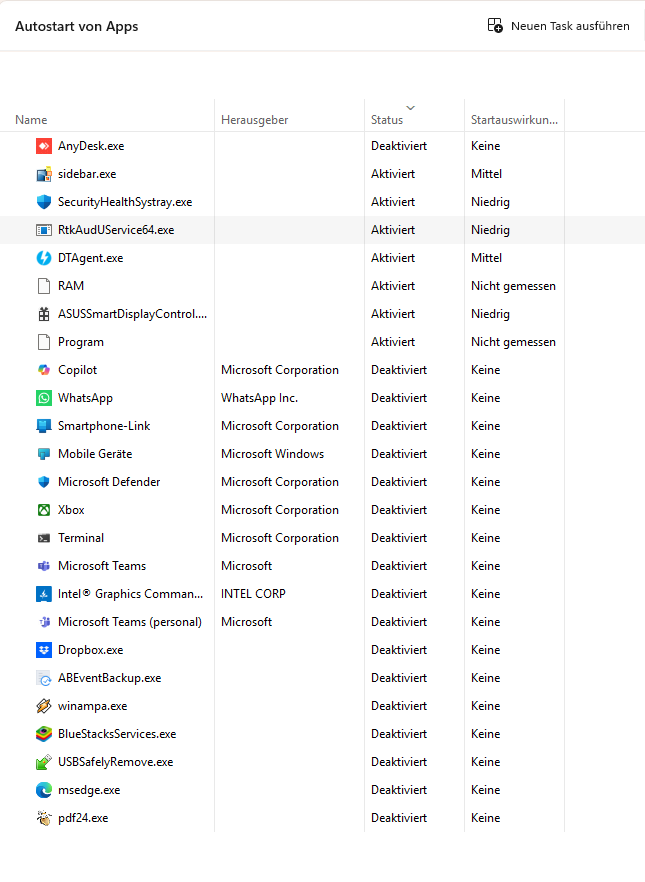Click the Terminal icon
The image size is (645, 882).
click(44, 538)
